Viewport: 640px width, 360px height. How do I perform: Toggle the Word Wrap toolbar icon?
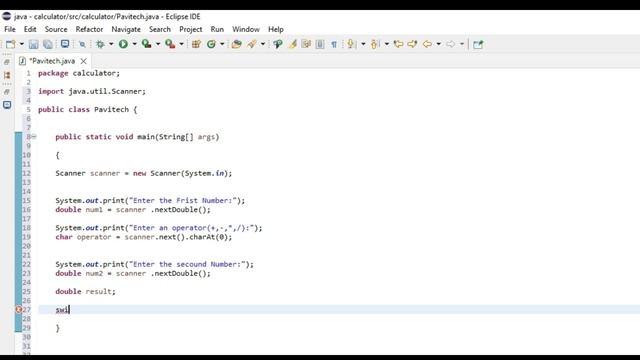tap(306, 44)
